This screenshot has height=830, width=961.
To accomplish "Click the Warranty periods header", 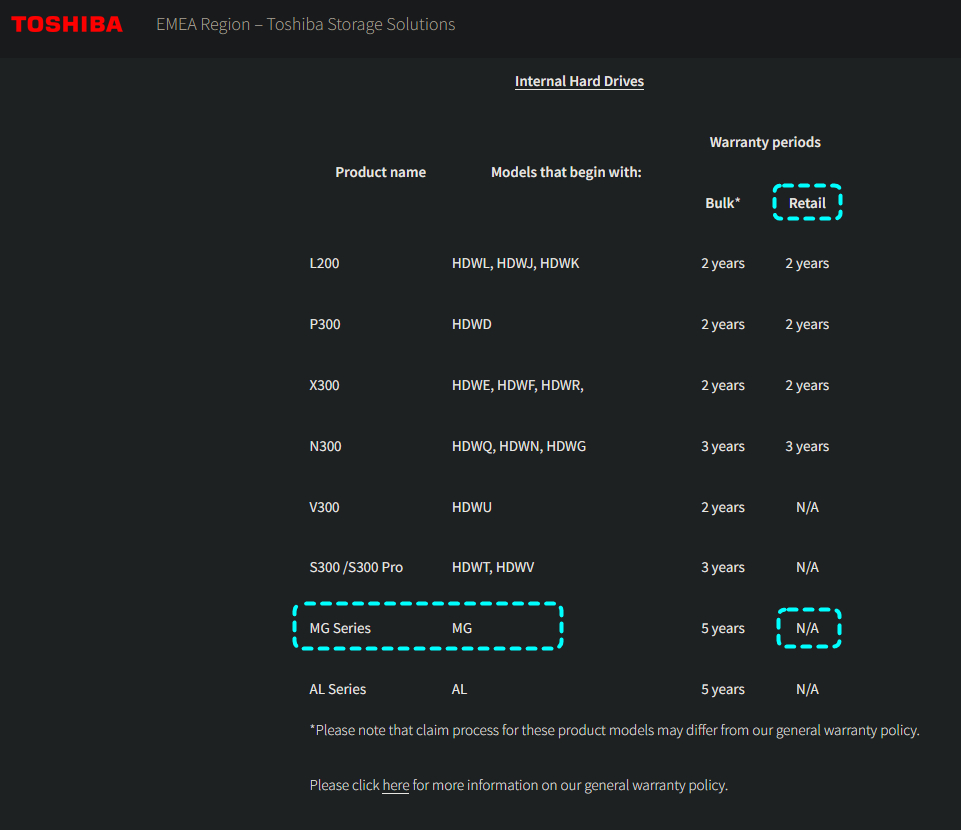I will click(x=765, y=142).
